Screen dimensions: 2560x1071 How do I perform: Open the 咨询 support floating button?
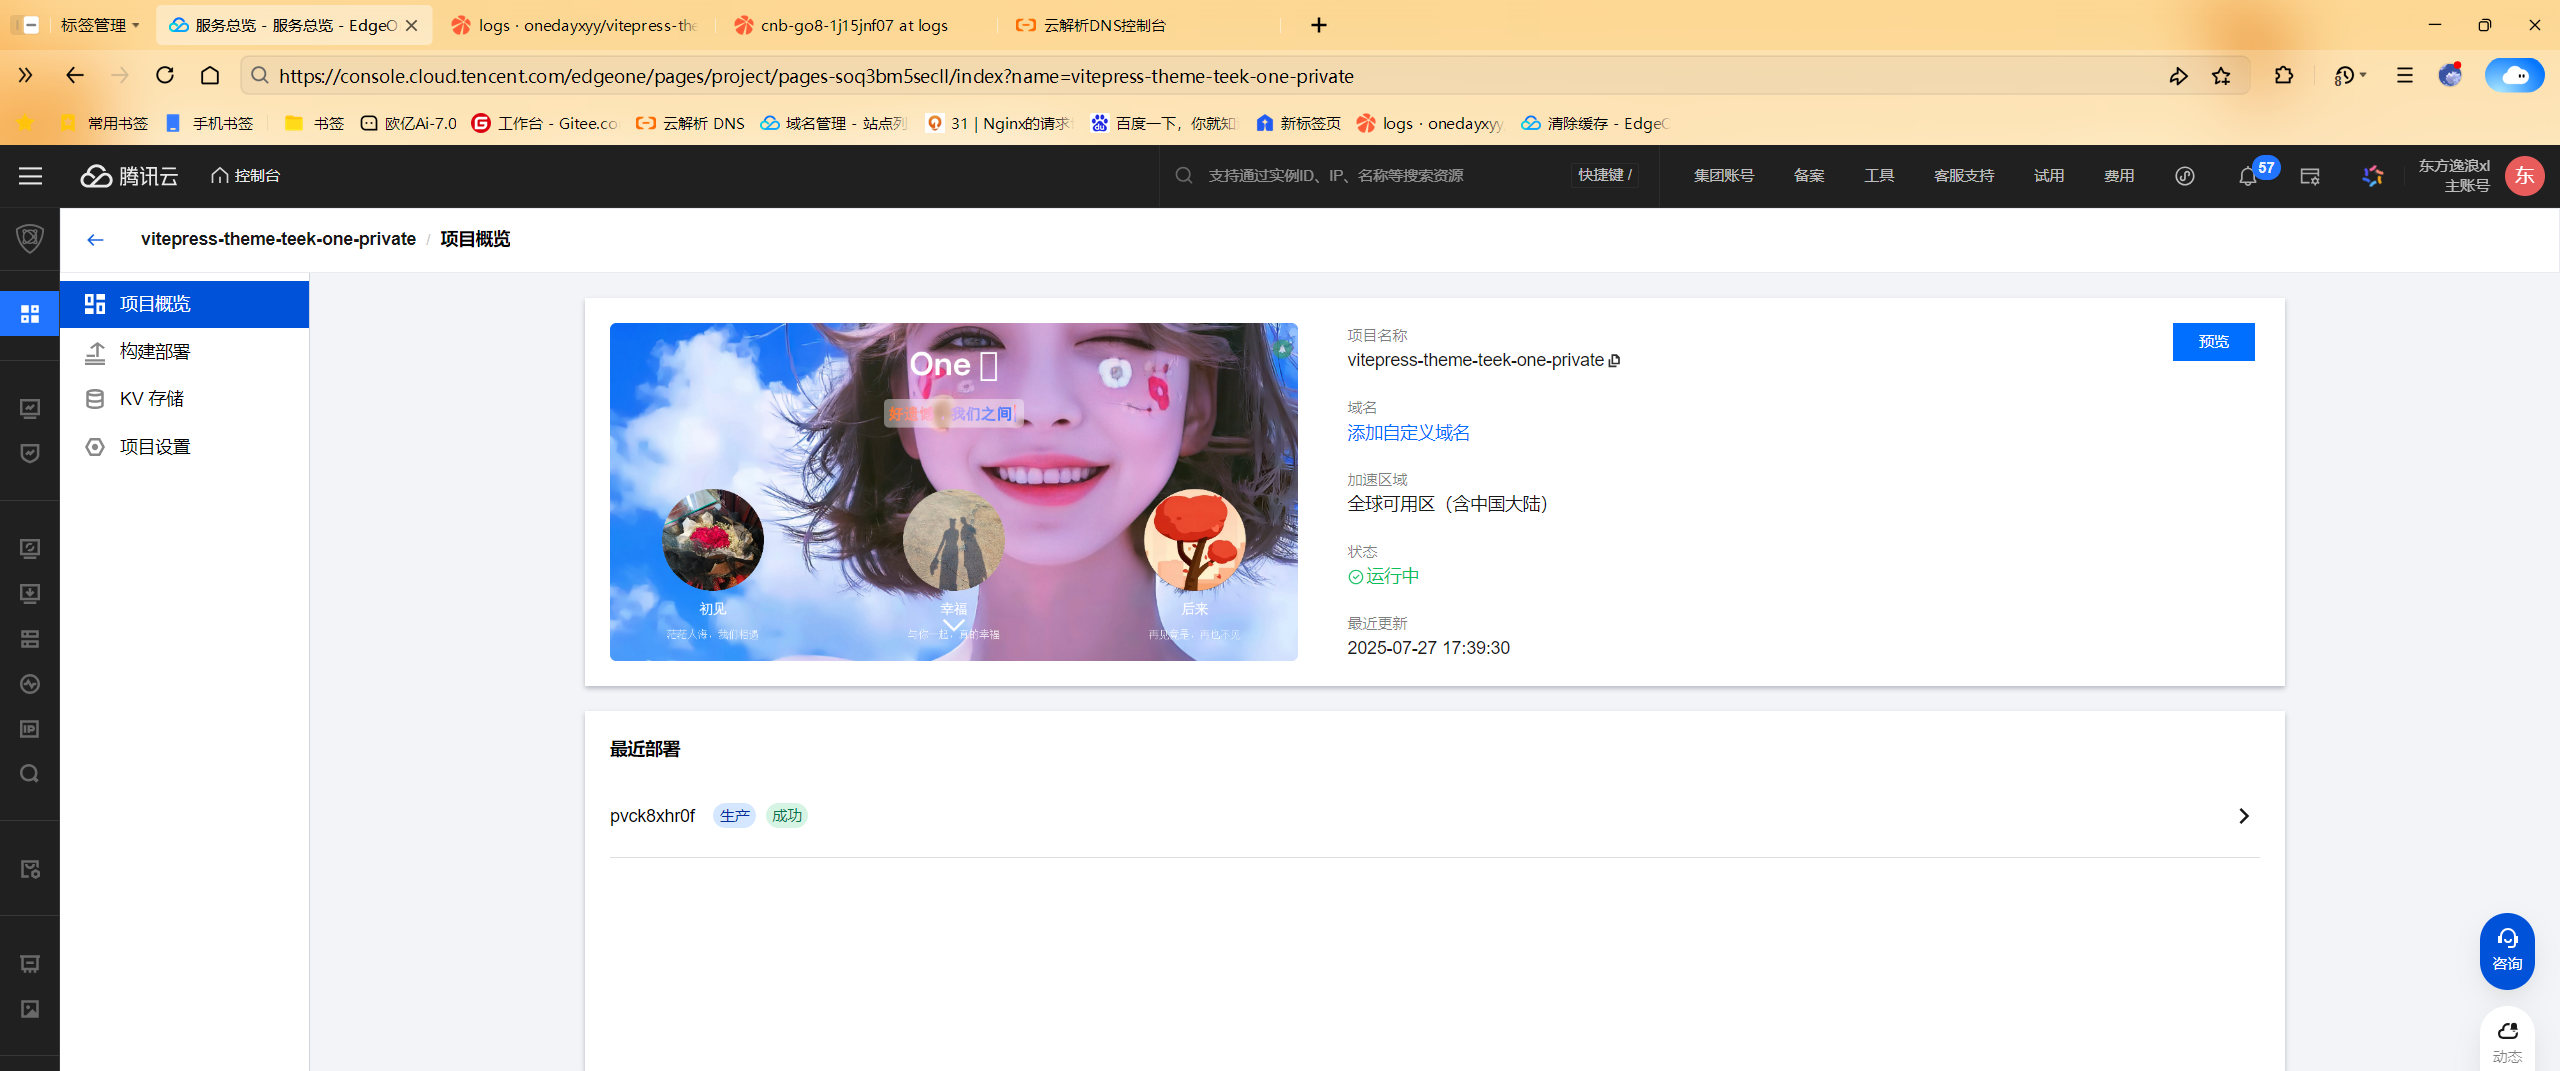tap(2507, 950)
